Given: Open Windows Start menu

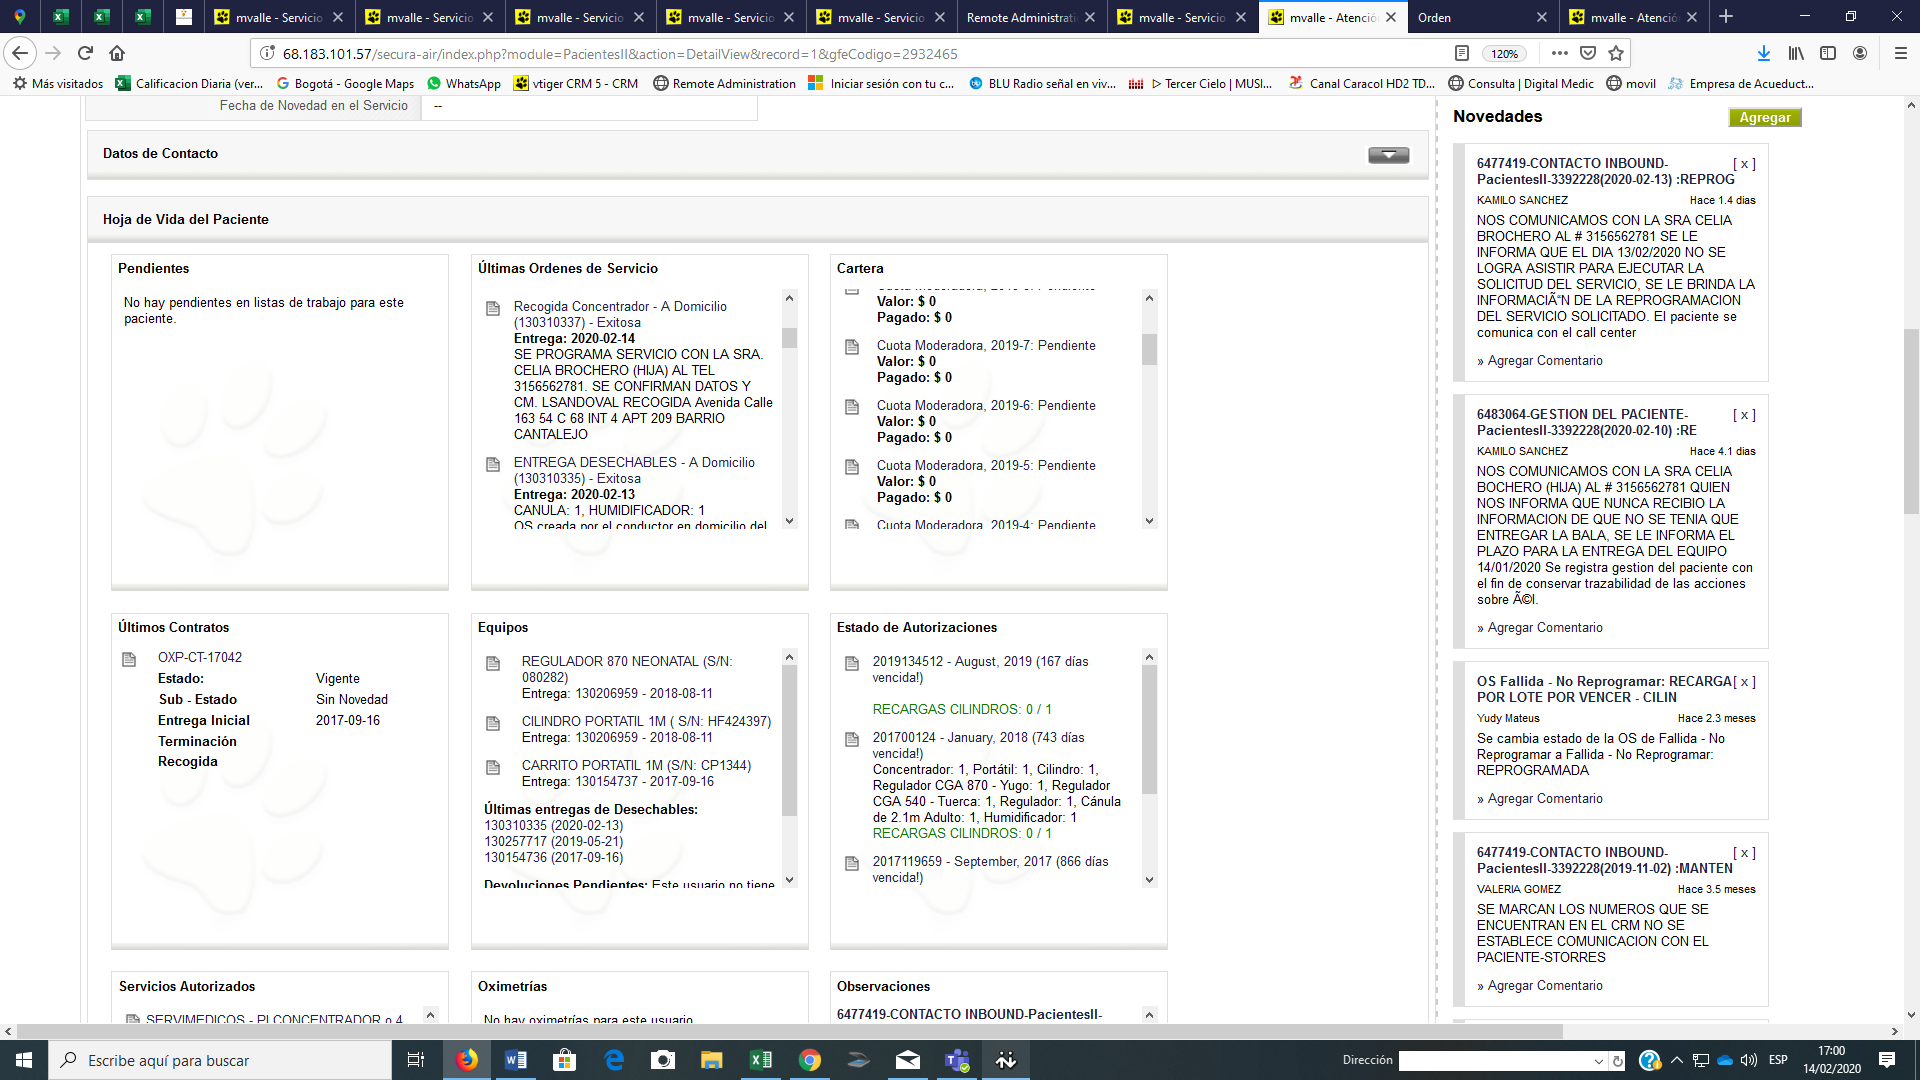Looking at the screenshot, I should 24,1060.
